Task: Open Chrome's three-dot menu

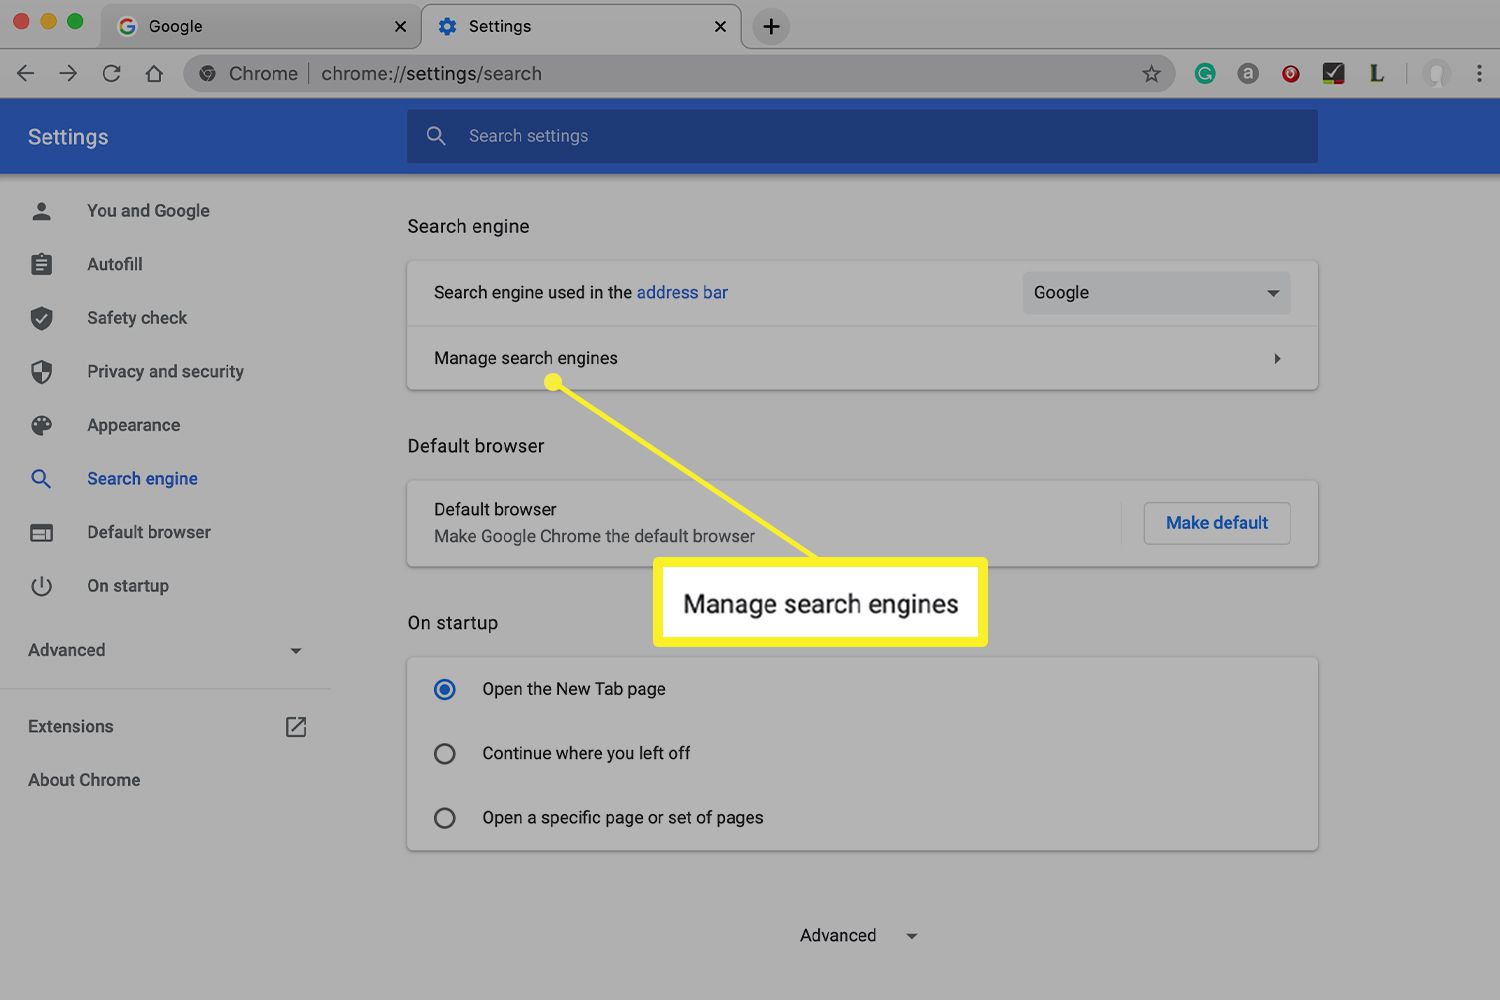Action: point(1478,73)
